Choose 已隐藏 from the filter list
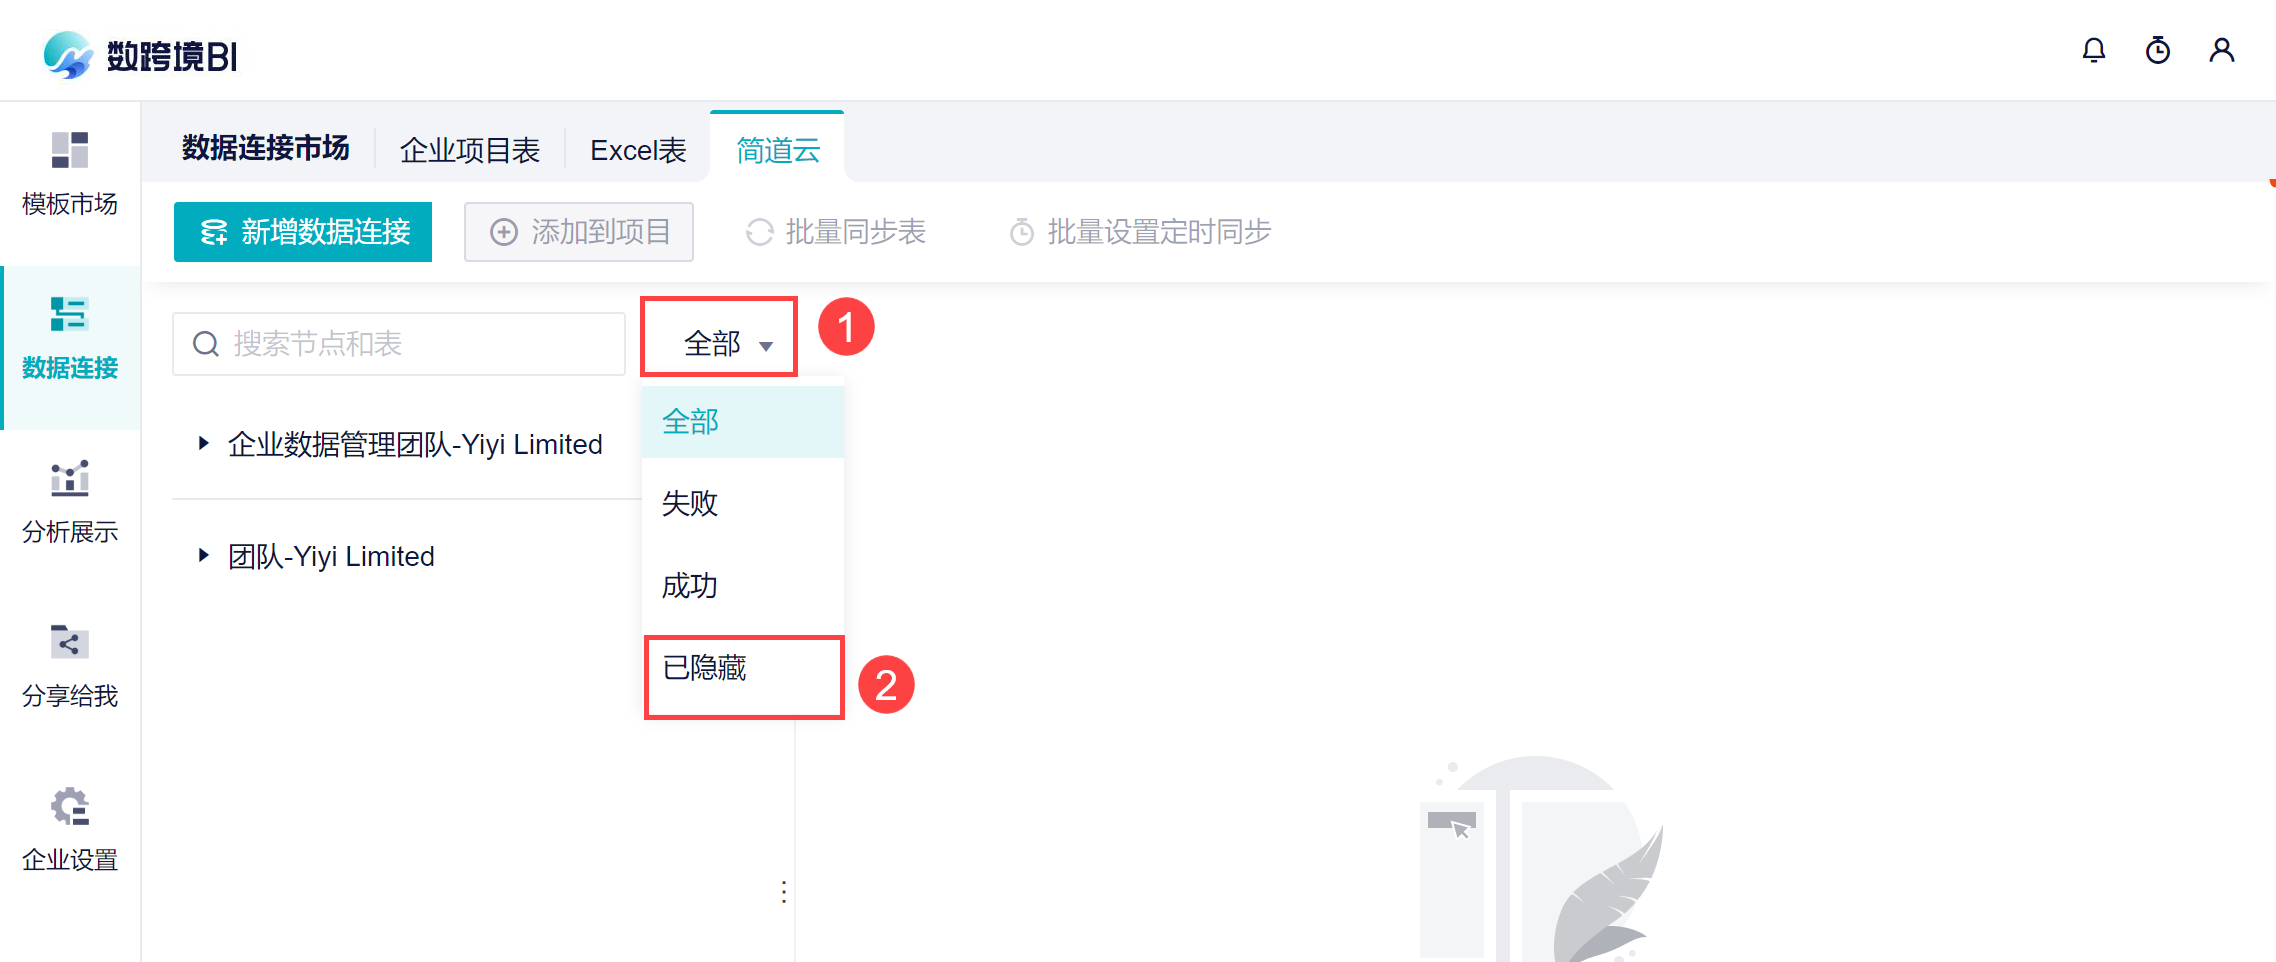 pos(704,668)
